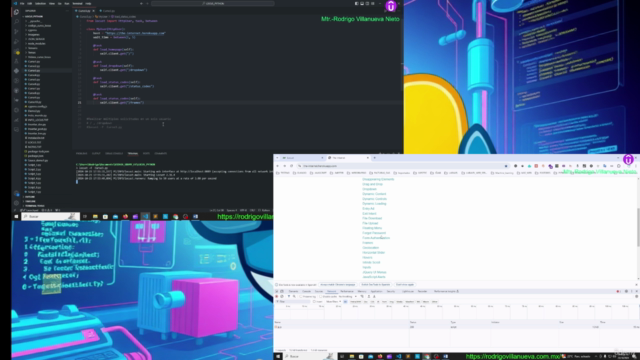Click the Switch DevTools language button
The image size is (640, 360).
click(x=376, y=284)
